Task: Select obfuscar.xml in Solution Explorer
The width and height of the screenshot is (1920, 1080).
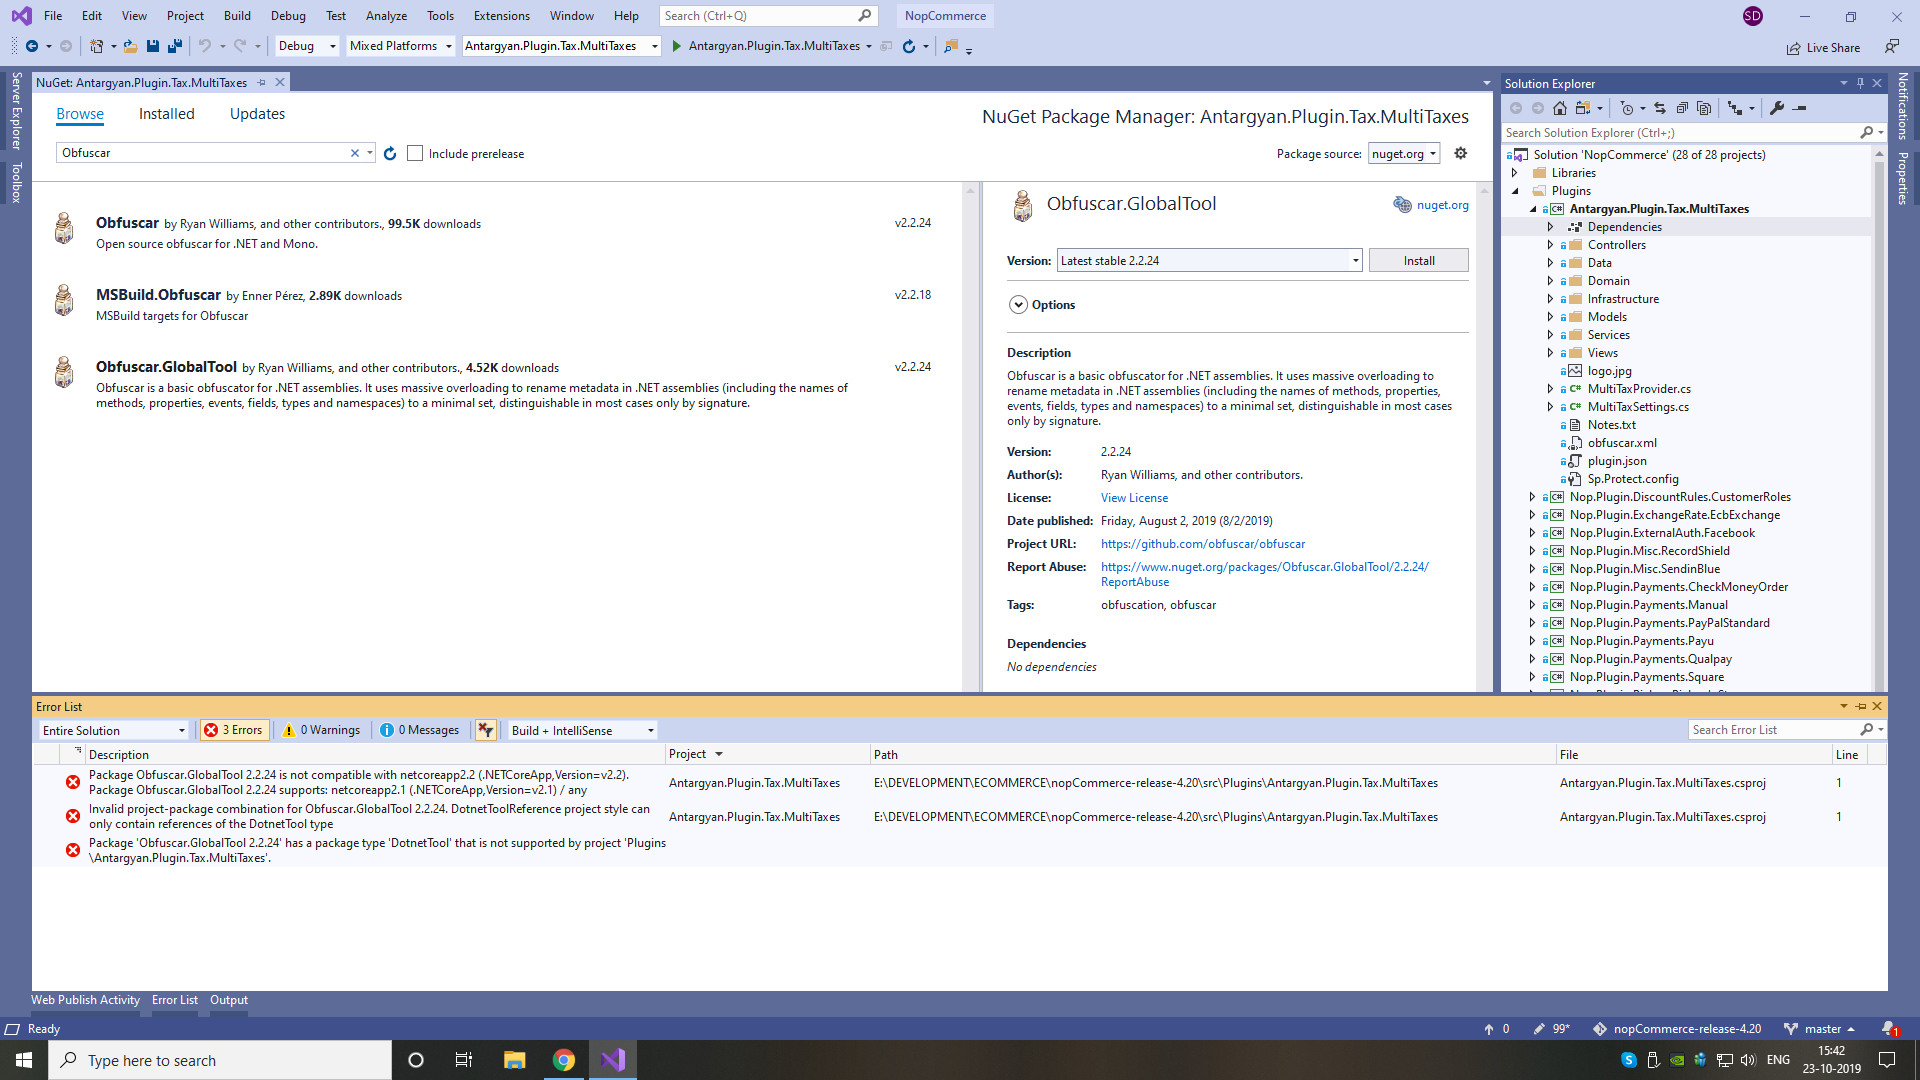Action: [1621, 443]
